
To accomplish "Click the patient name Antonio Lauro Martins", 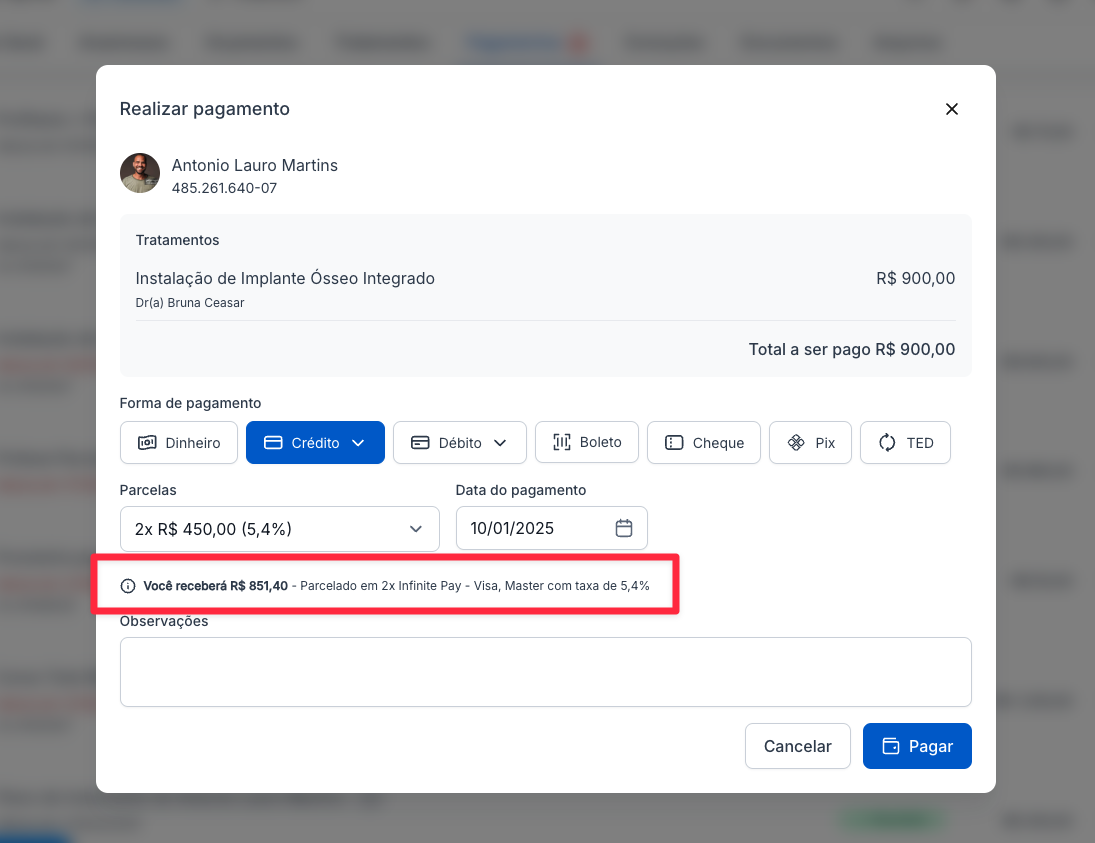I will (x=255, y=165).
